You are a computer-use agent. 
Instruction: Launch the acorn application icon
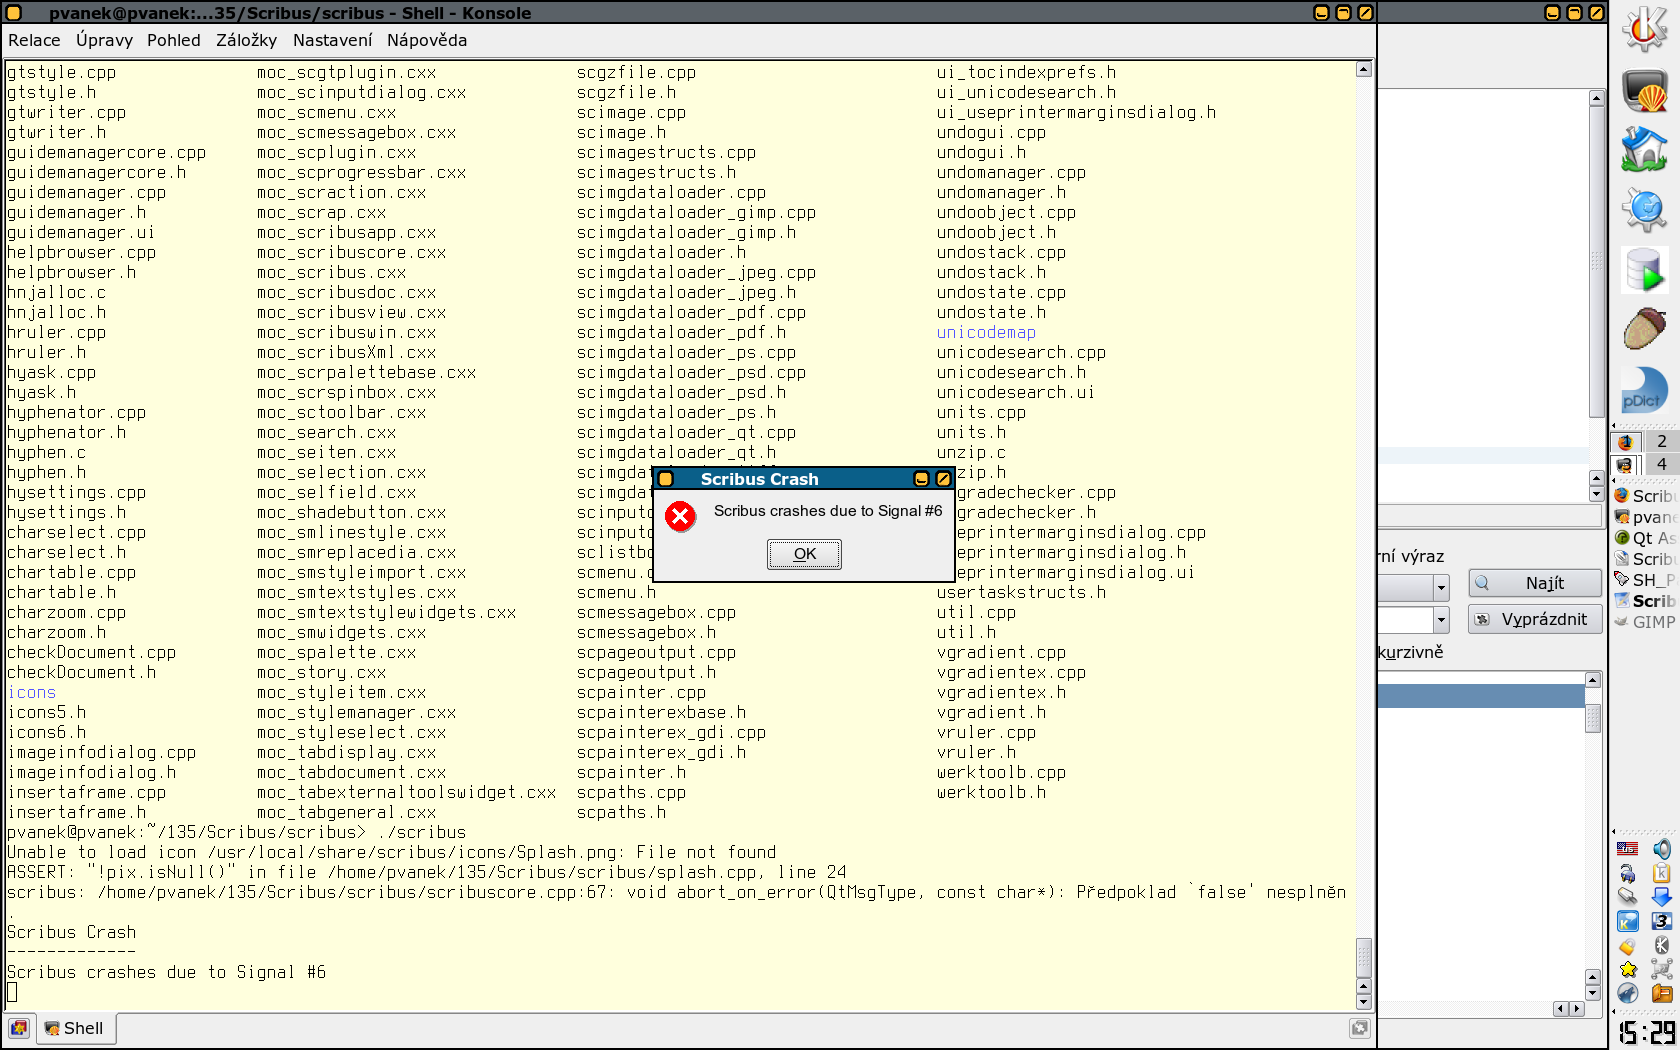point(1644,329)
